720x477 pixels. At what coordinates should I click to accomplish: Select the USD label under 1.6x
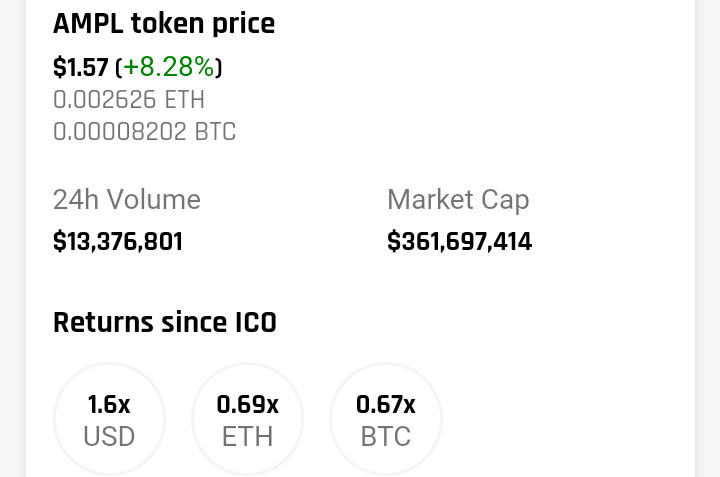109,437
